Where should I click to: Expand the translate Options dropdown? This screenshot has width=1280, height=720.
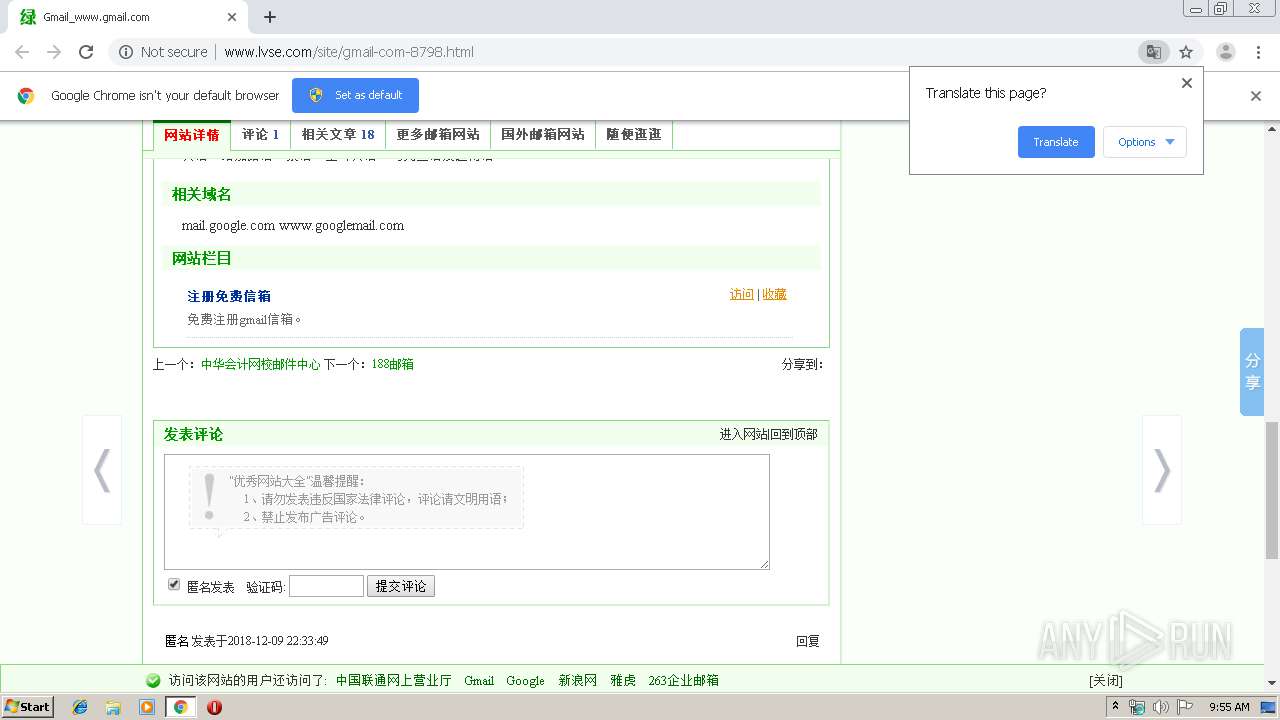pyautogui.click(x=1145, y=142)
